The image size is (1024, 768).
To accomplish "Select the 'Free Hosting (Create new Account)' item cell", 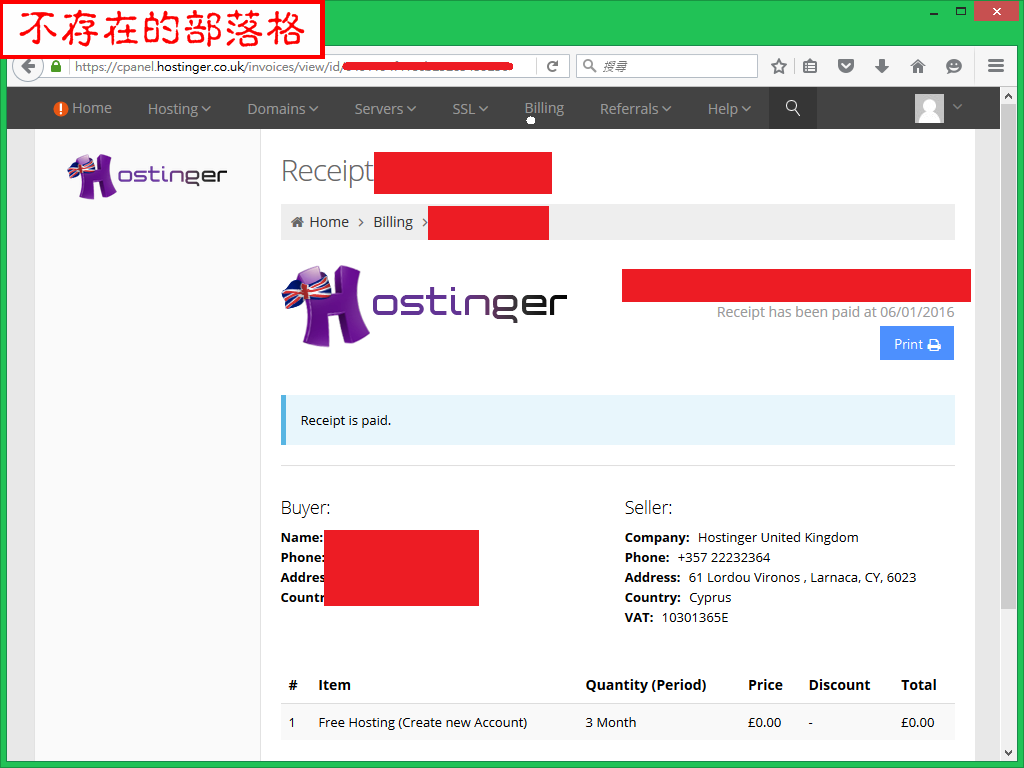I will click(x=423, y=722).
